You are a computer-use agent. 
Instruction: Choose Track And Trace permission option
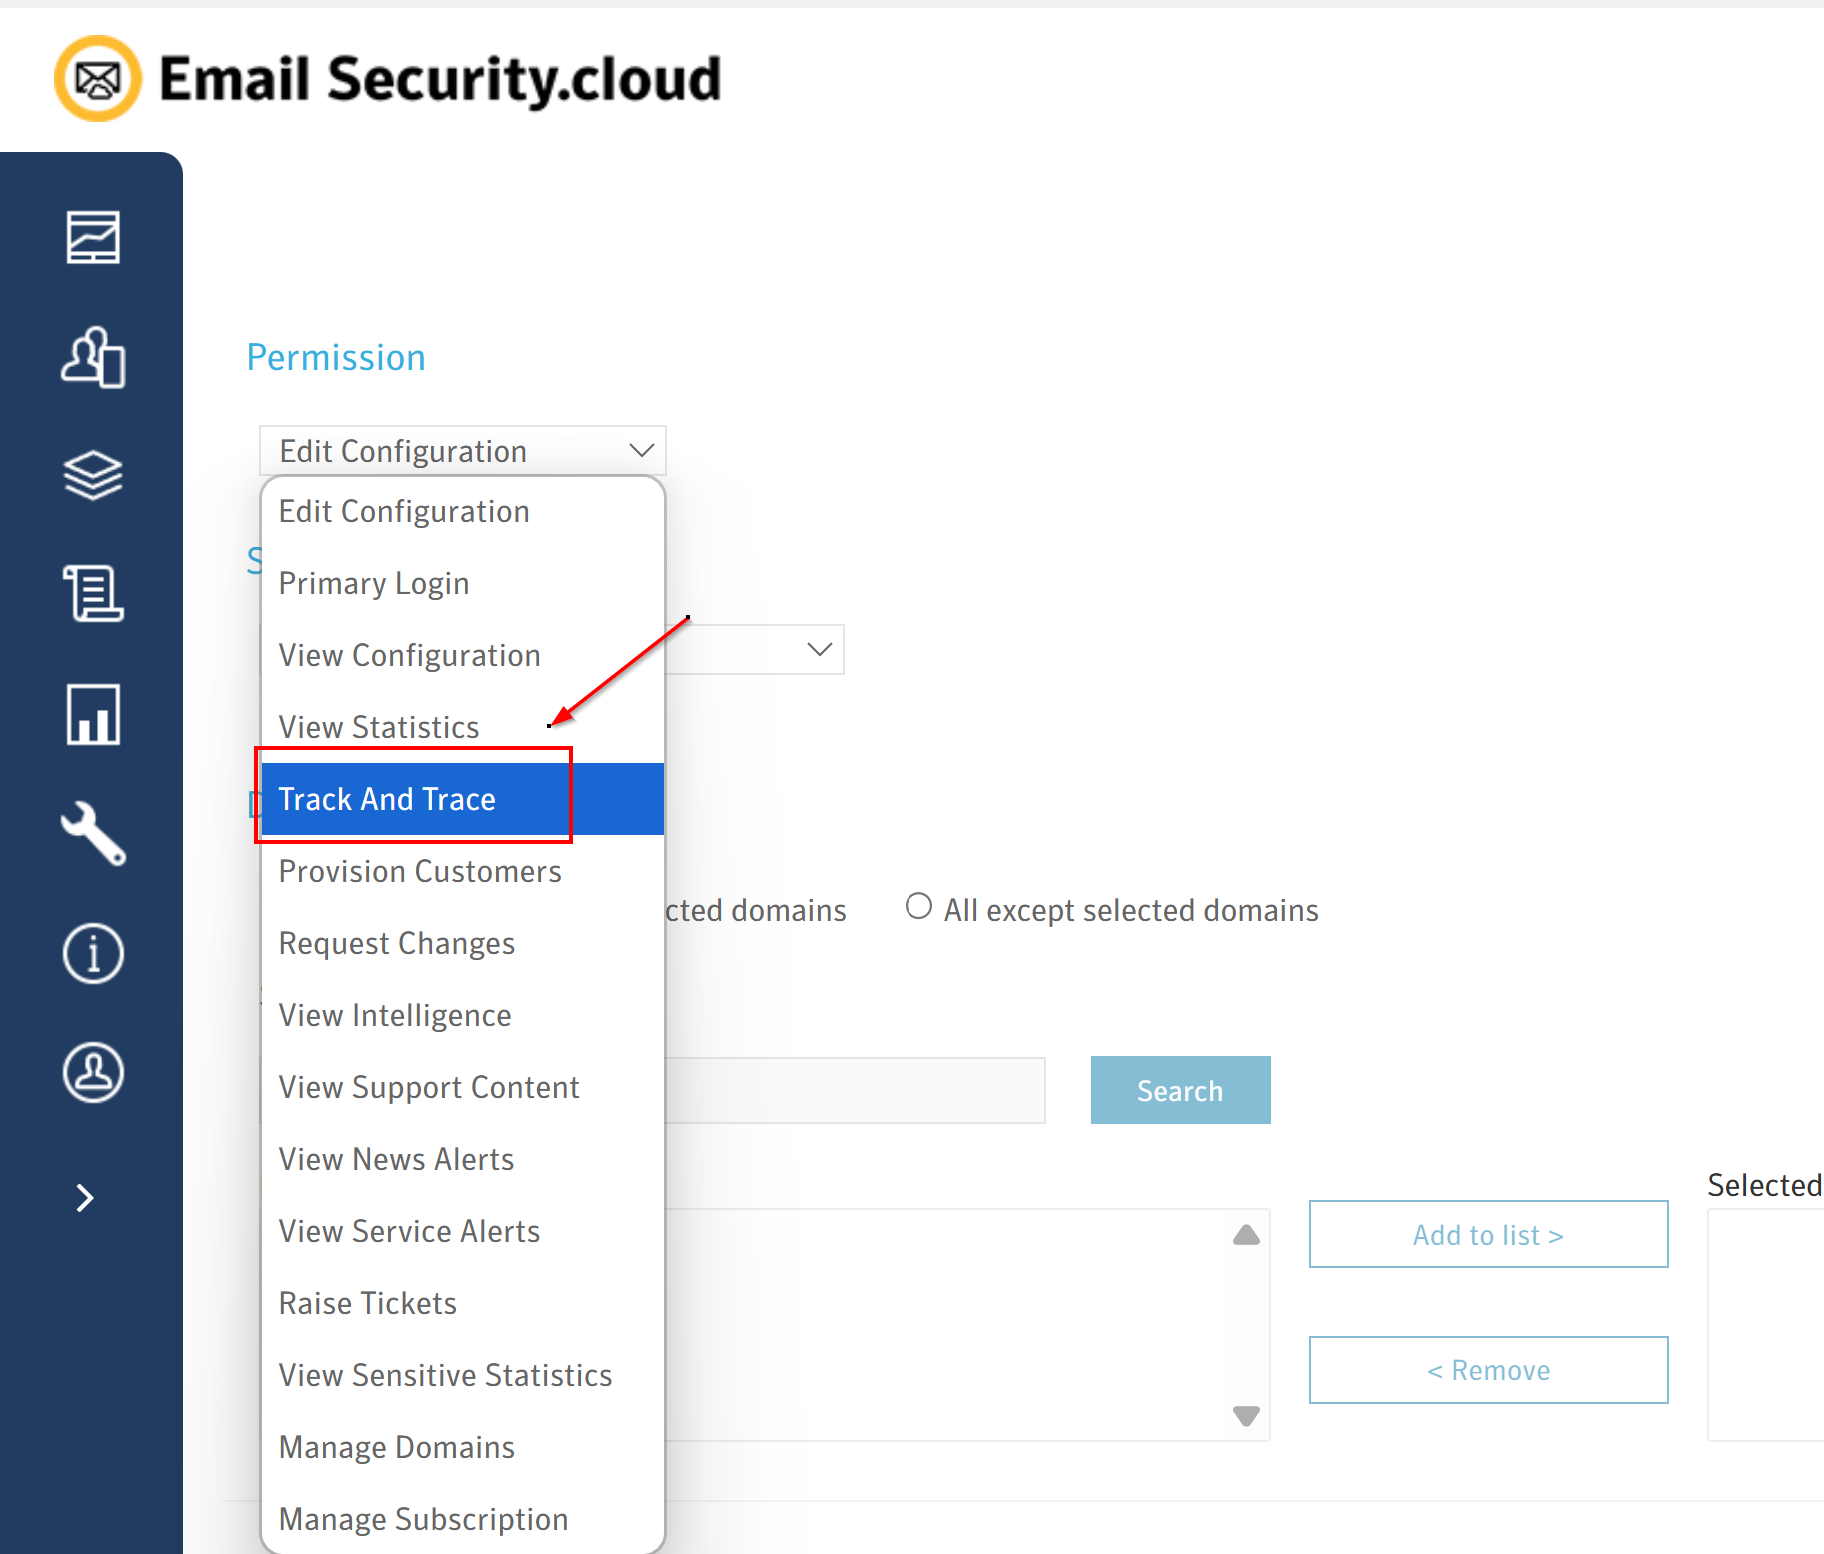pyautogui.click(x=388, y=799)
